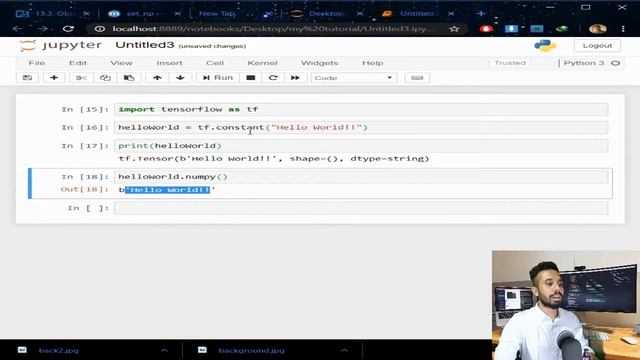Open downloaded background.jpg file

pos(251,350)
